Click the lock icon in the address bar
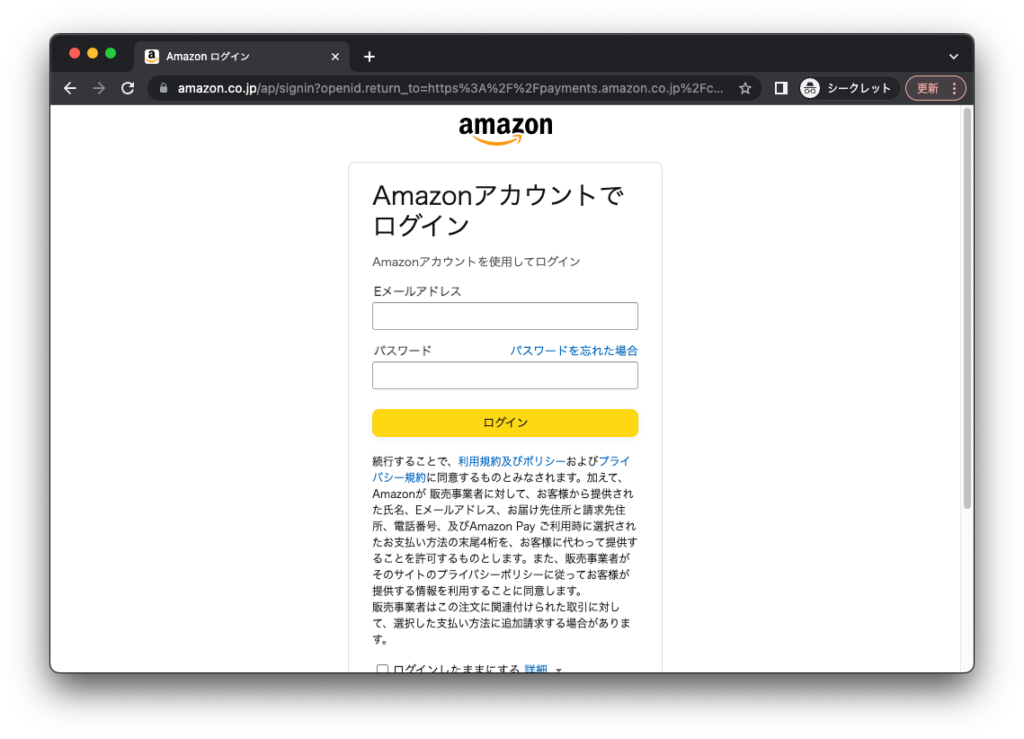Image resolution: width=1024 pixels, height=739 pixels. coord(163,88)
